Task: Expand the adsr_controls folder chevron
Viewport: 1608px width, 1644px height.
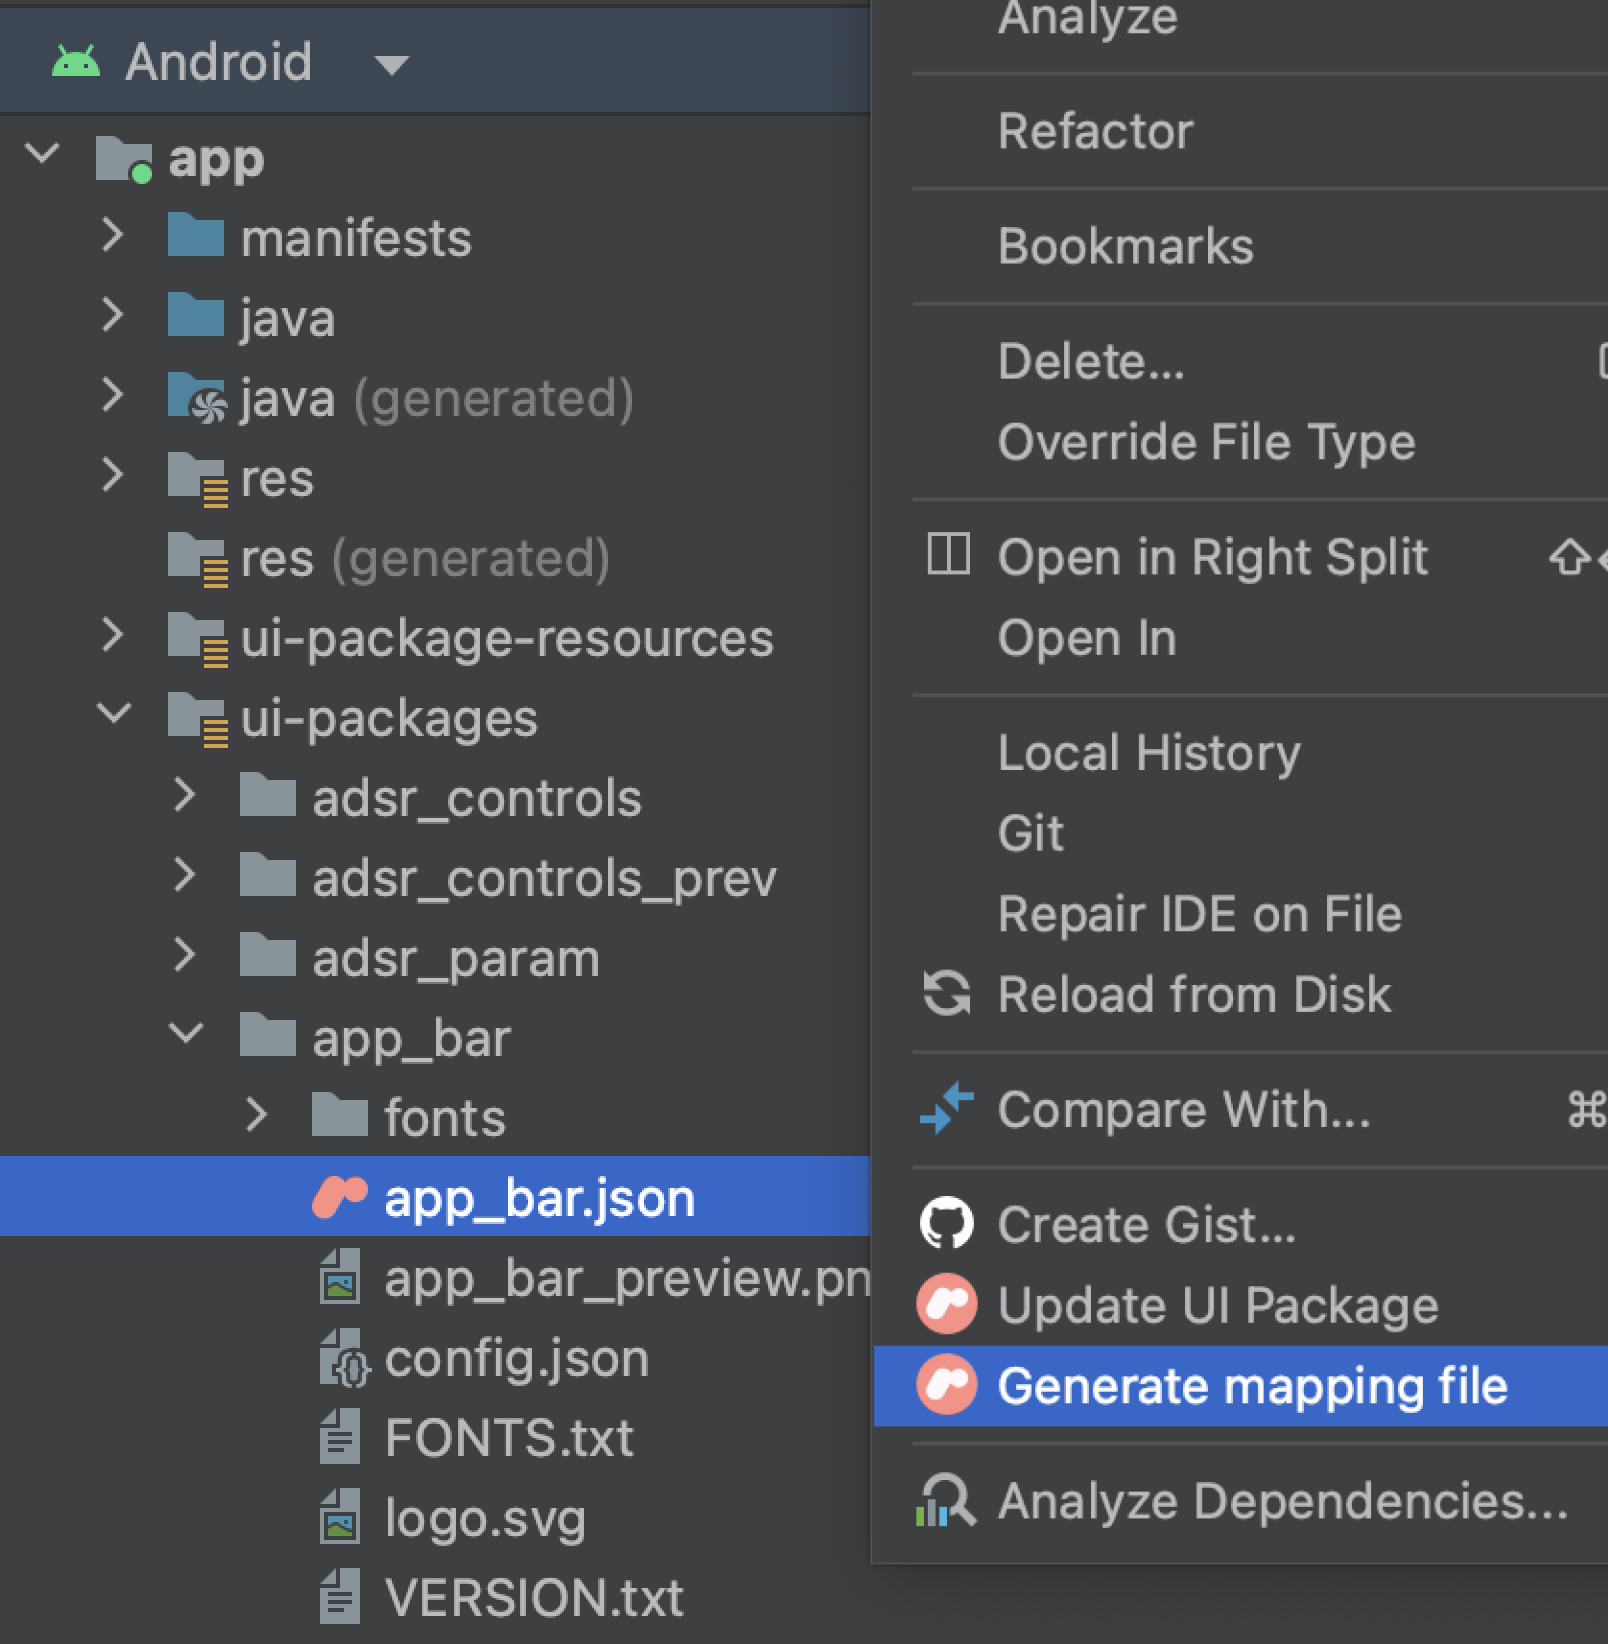Action: click(185, 795)
